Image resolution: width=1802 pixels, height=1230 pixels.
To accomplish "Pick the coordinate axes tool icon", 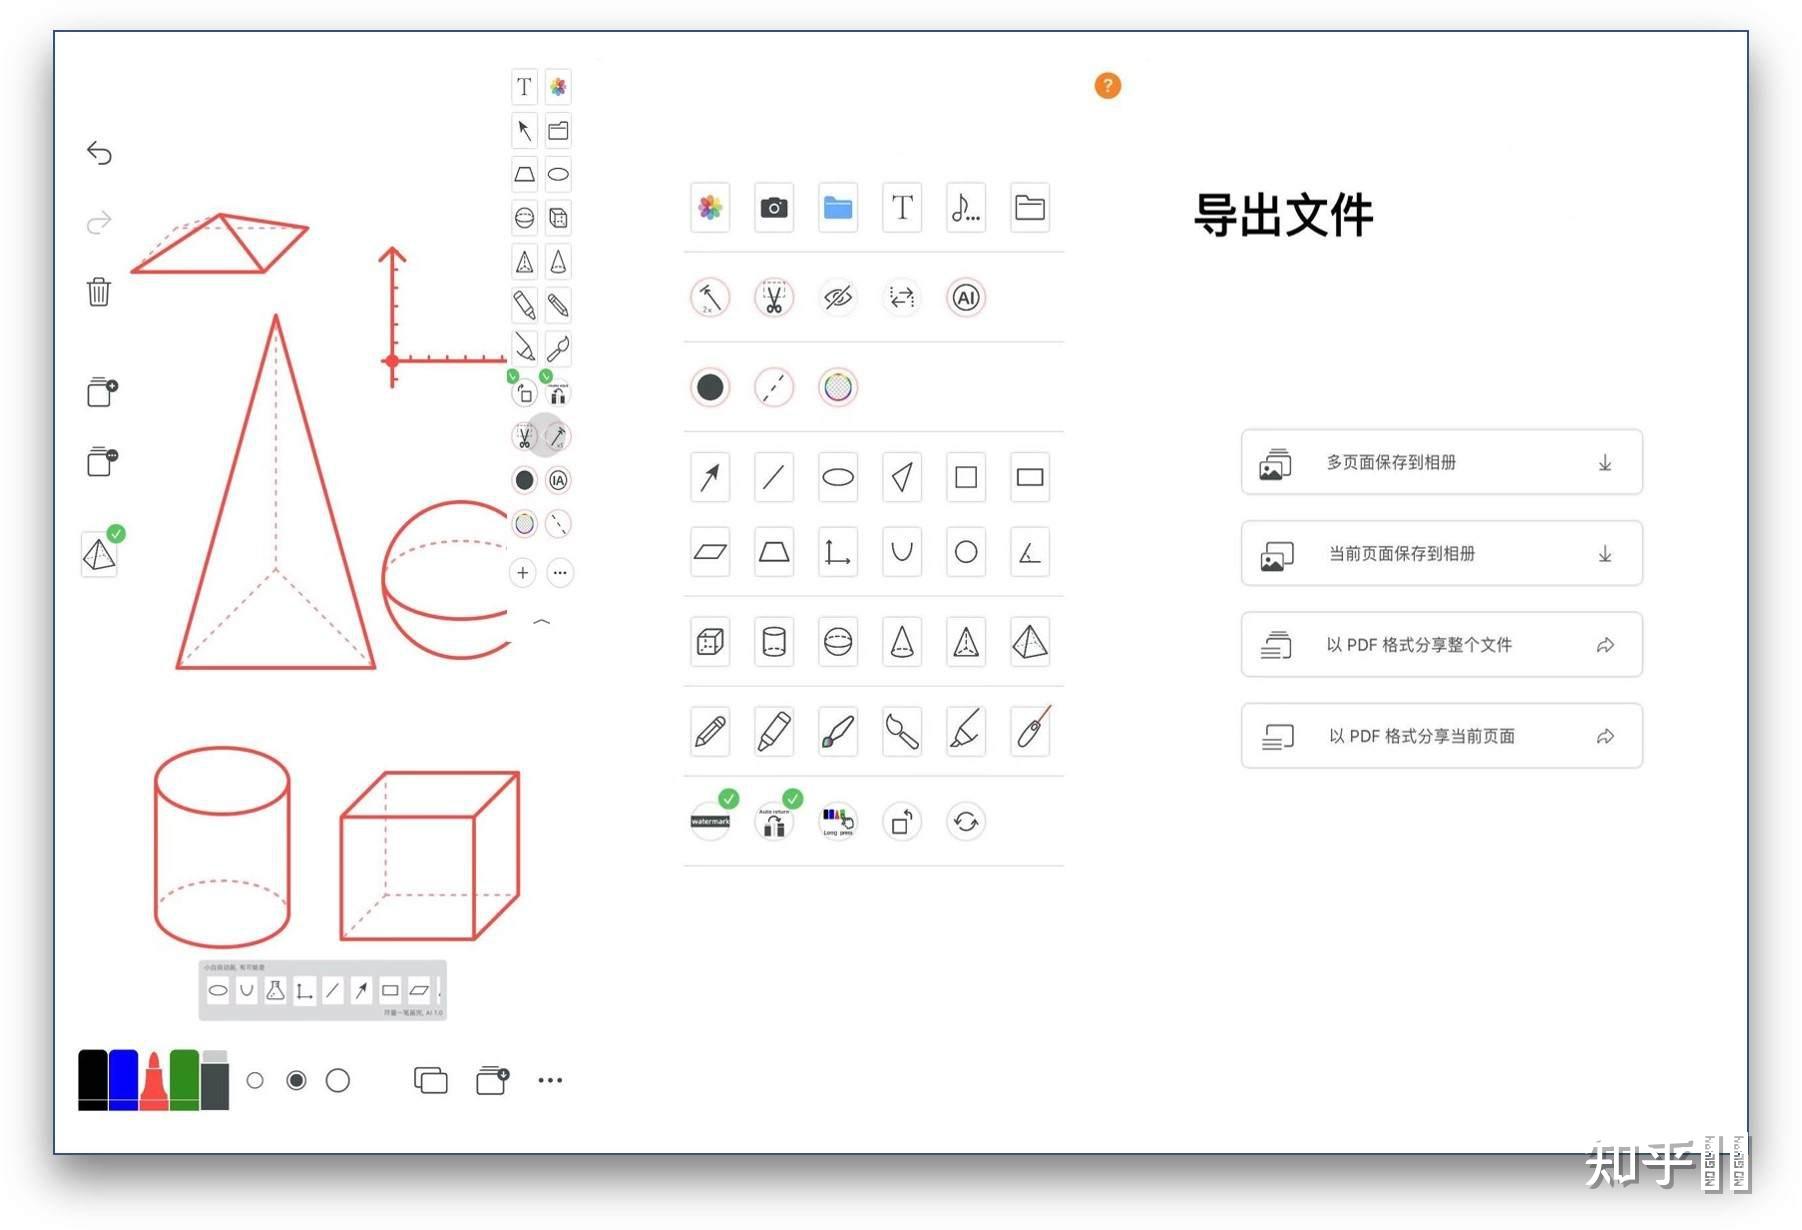I will (838, 551).
